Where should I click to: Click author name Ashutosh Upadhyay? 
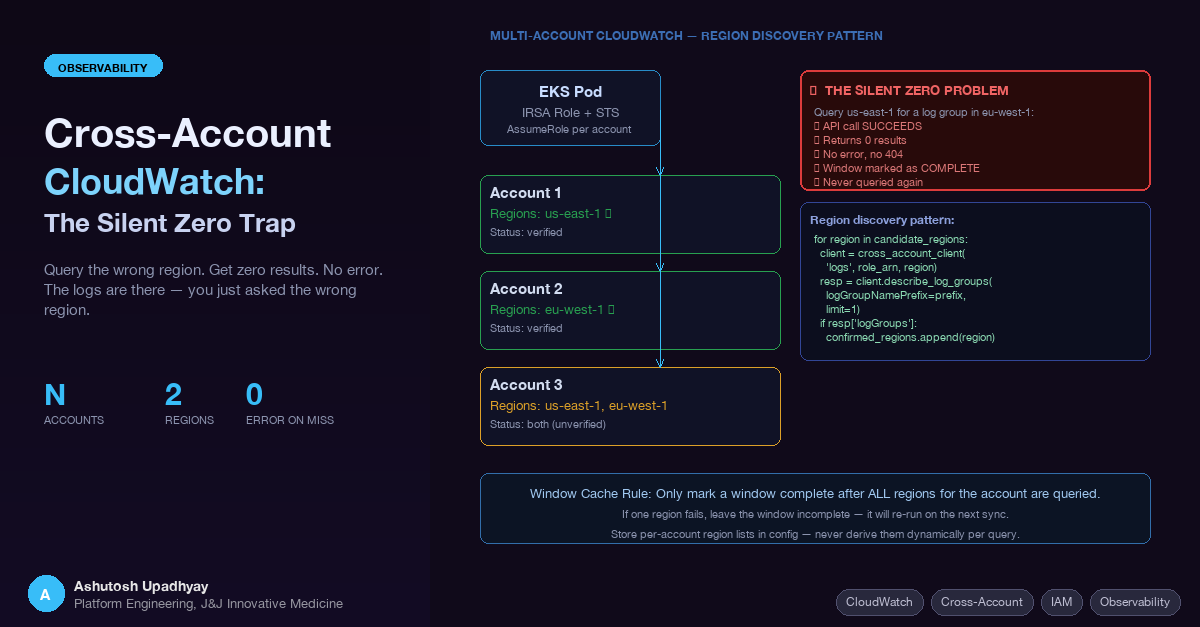point(141,586)
